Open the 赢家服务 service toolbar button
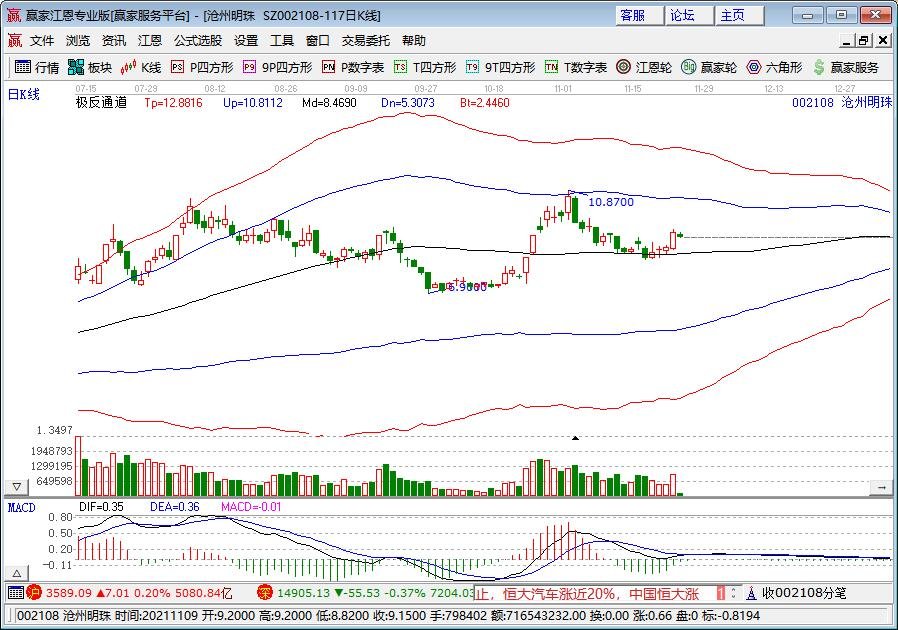The height and width of the screenshot is (630, 898). click(x=846, y=67)
